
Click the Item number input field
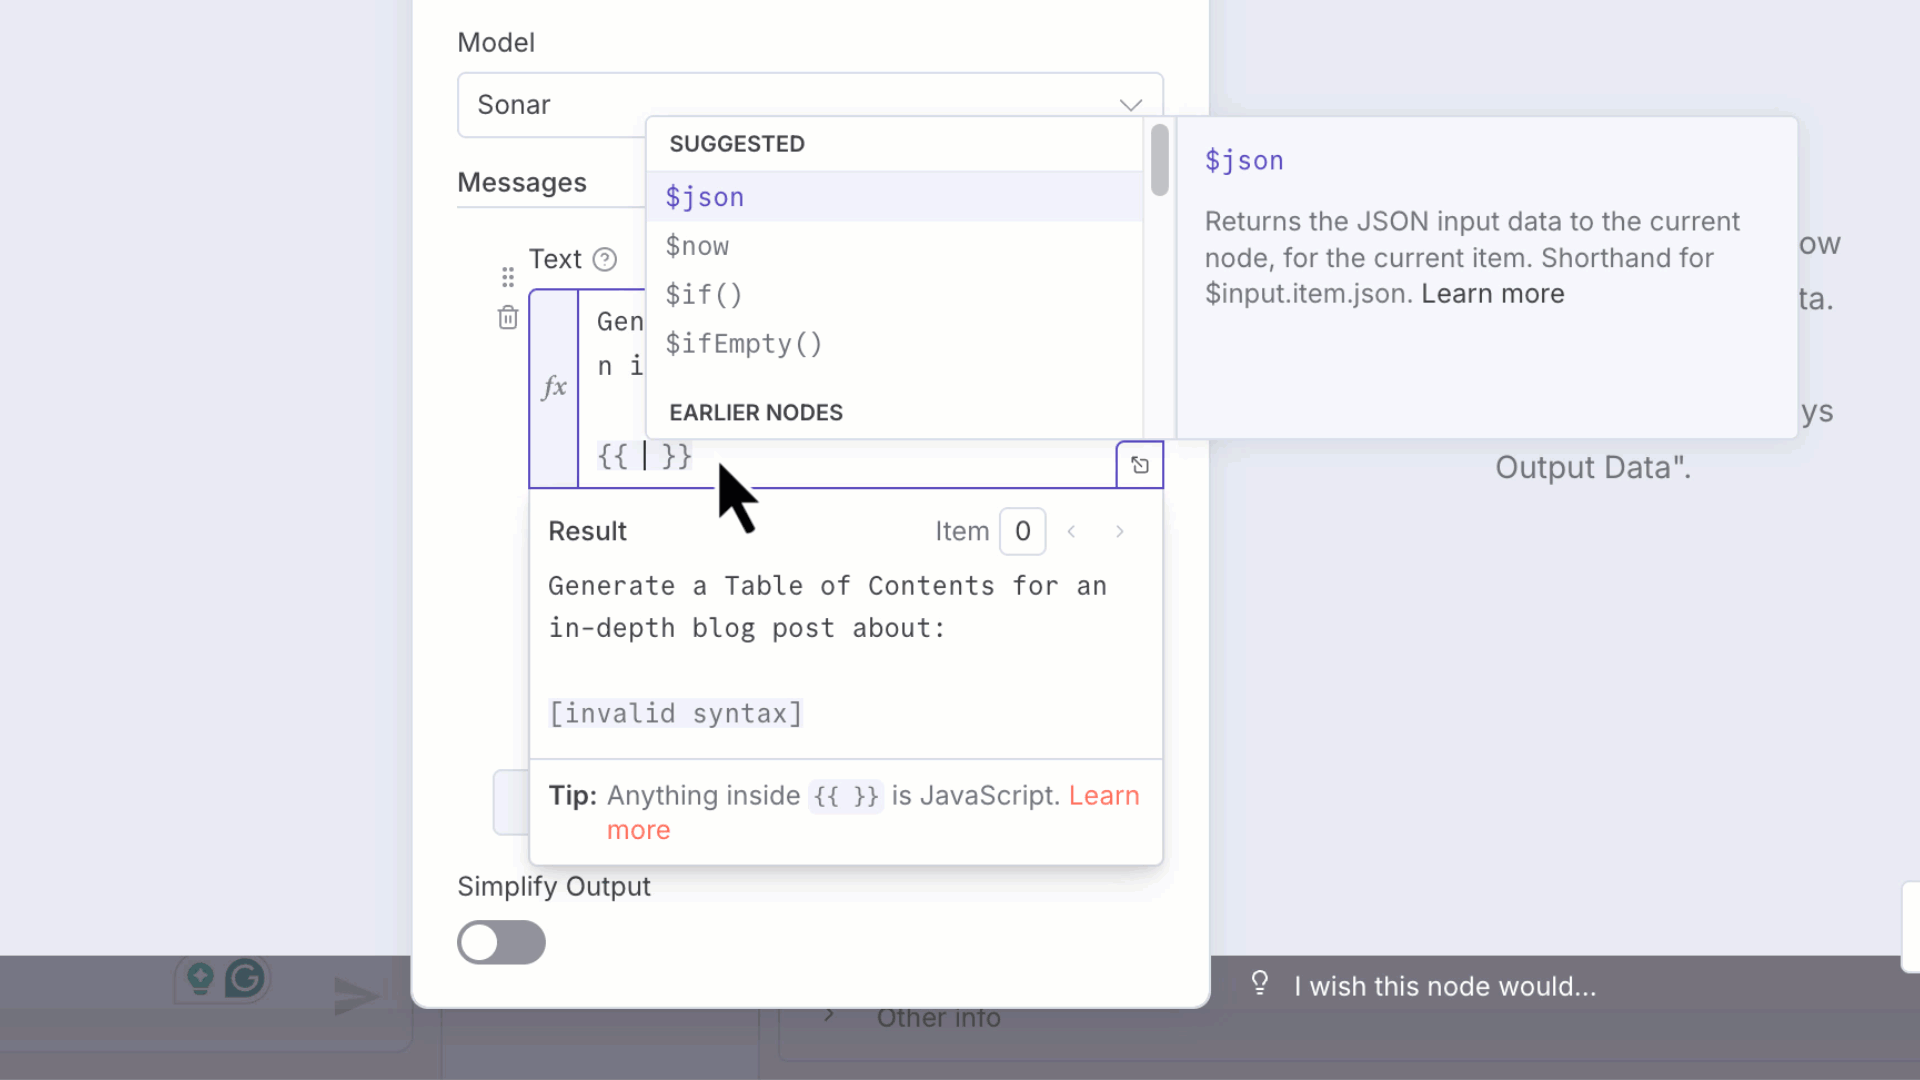pyautogui.click(x=1022, y=532)
